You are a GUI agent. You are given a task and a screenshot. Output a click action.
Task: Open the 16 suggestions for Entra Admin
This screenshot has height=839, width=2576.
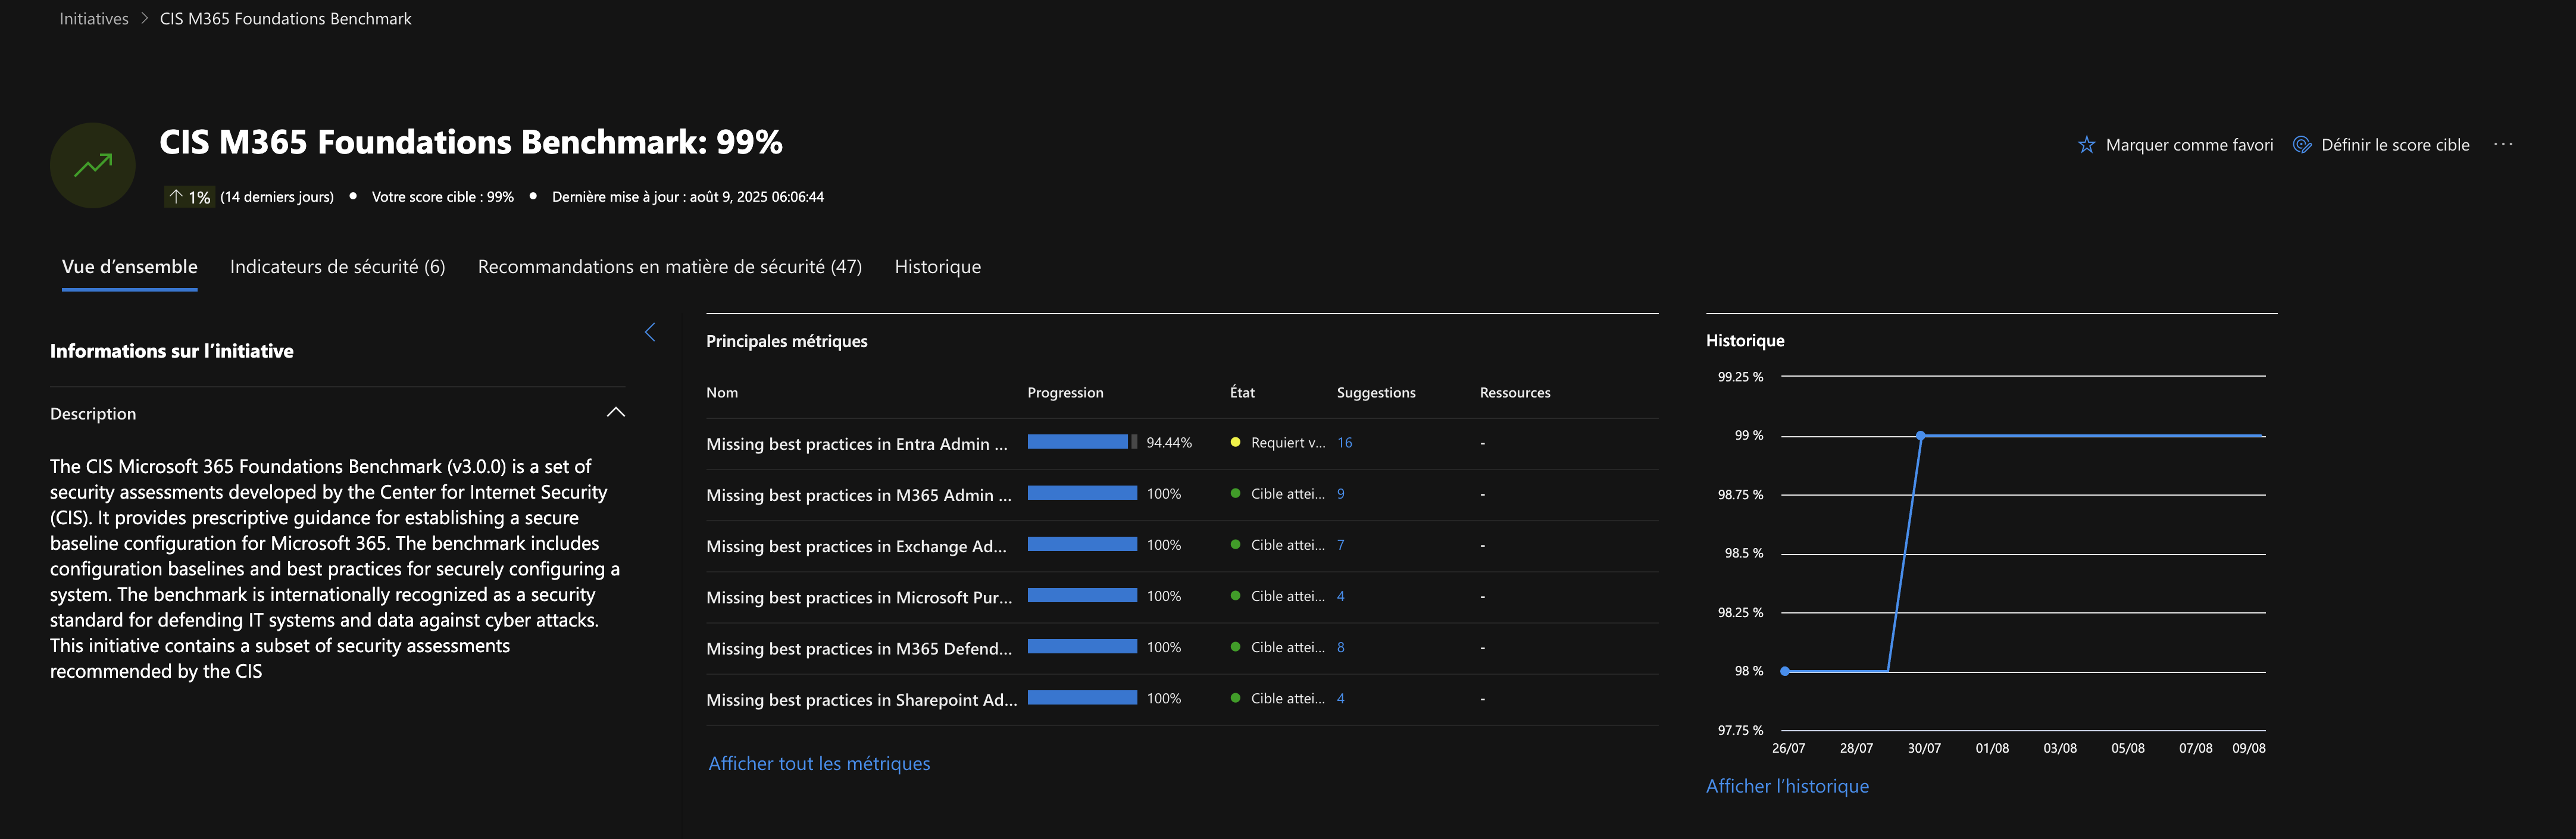point(1344,443)
